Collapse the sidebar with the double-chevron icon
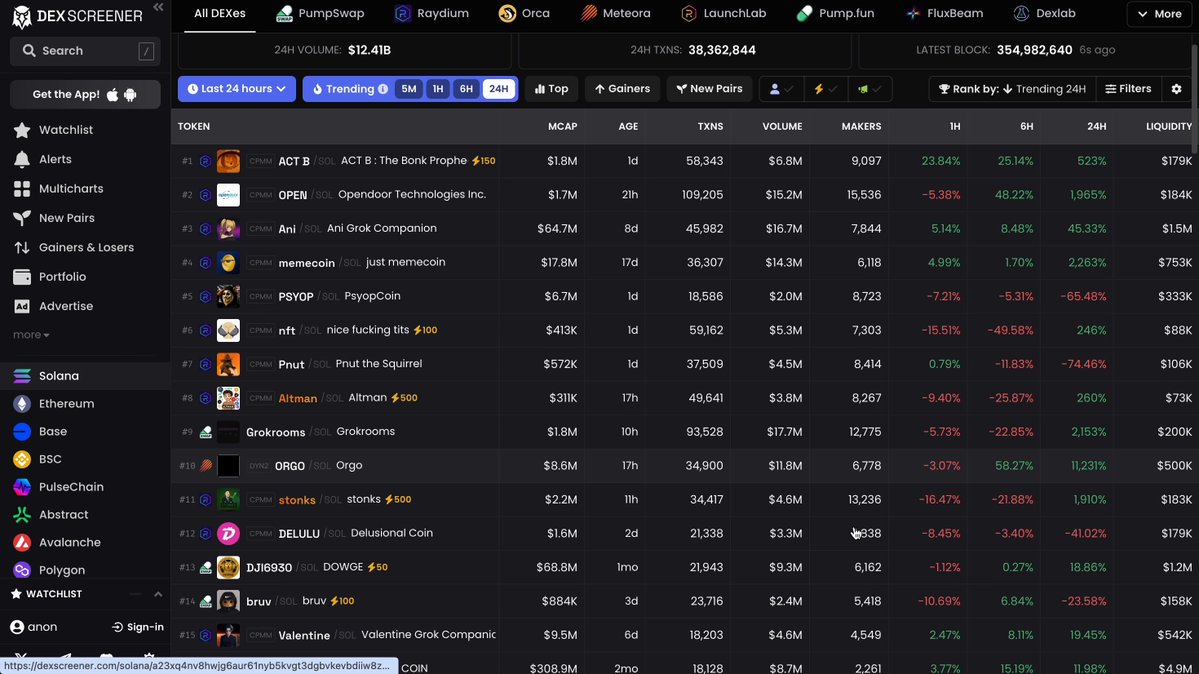Screen dimensions: 1199x674 158,8
